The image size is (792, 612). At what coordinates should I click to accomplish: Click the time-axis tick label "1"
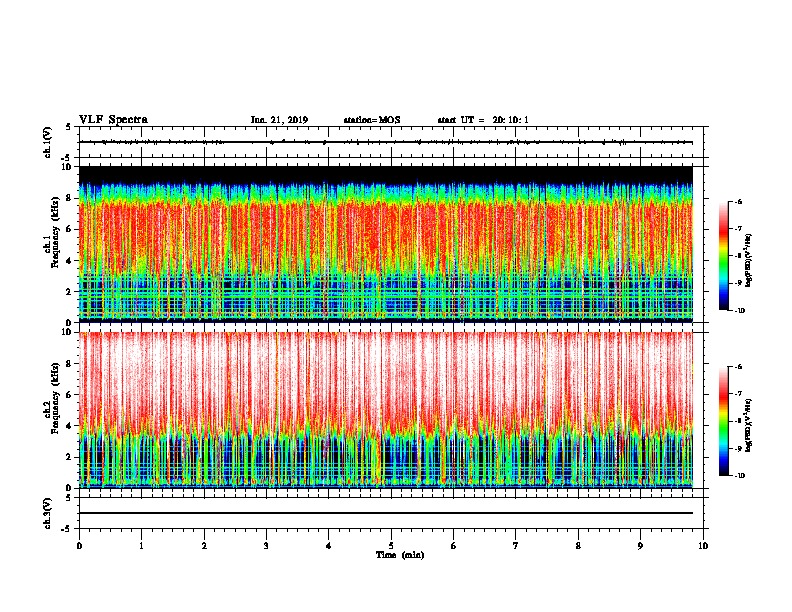[141, 546]
